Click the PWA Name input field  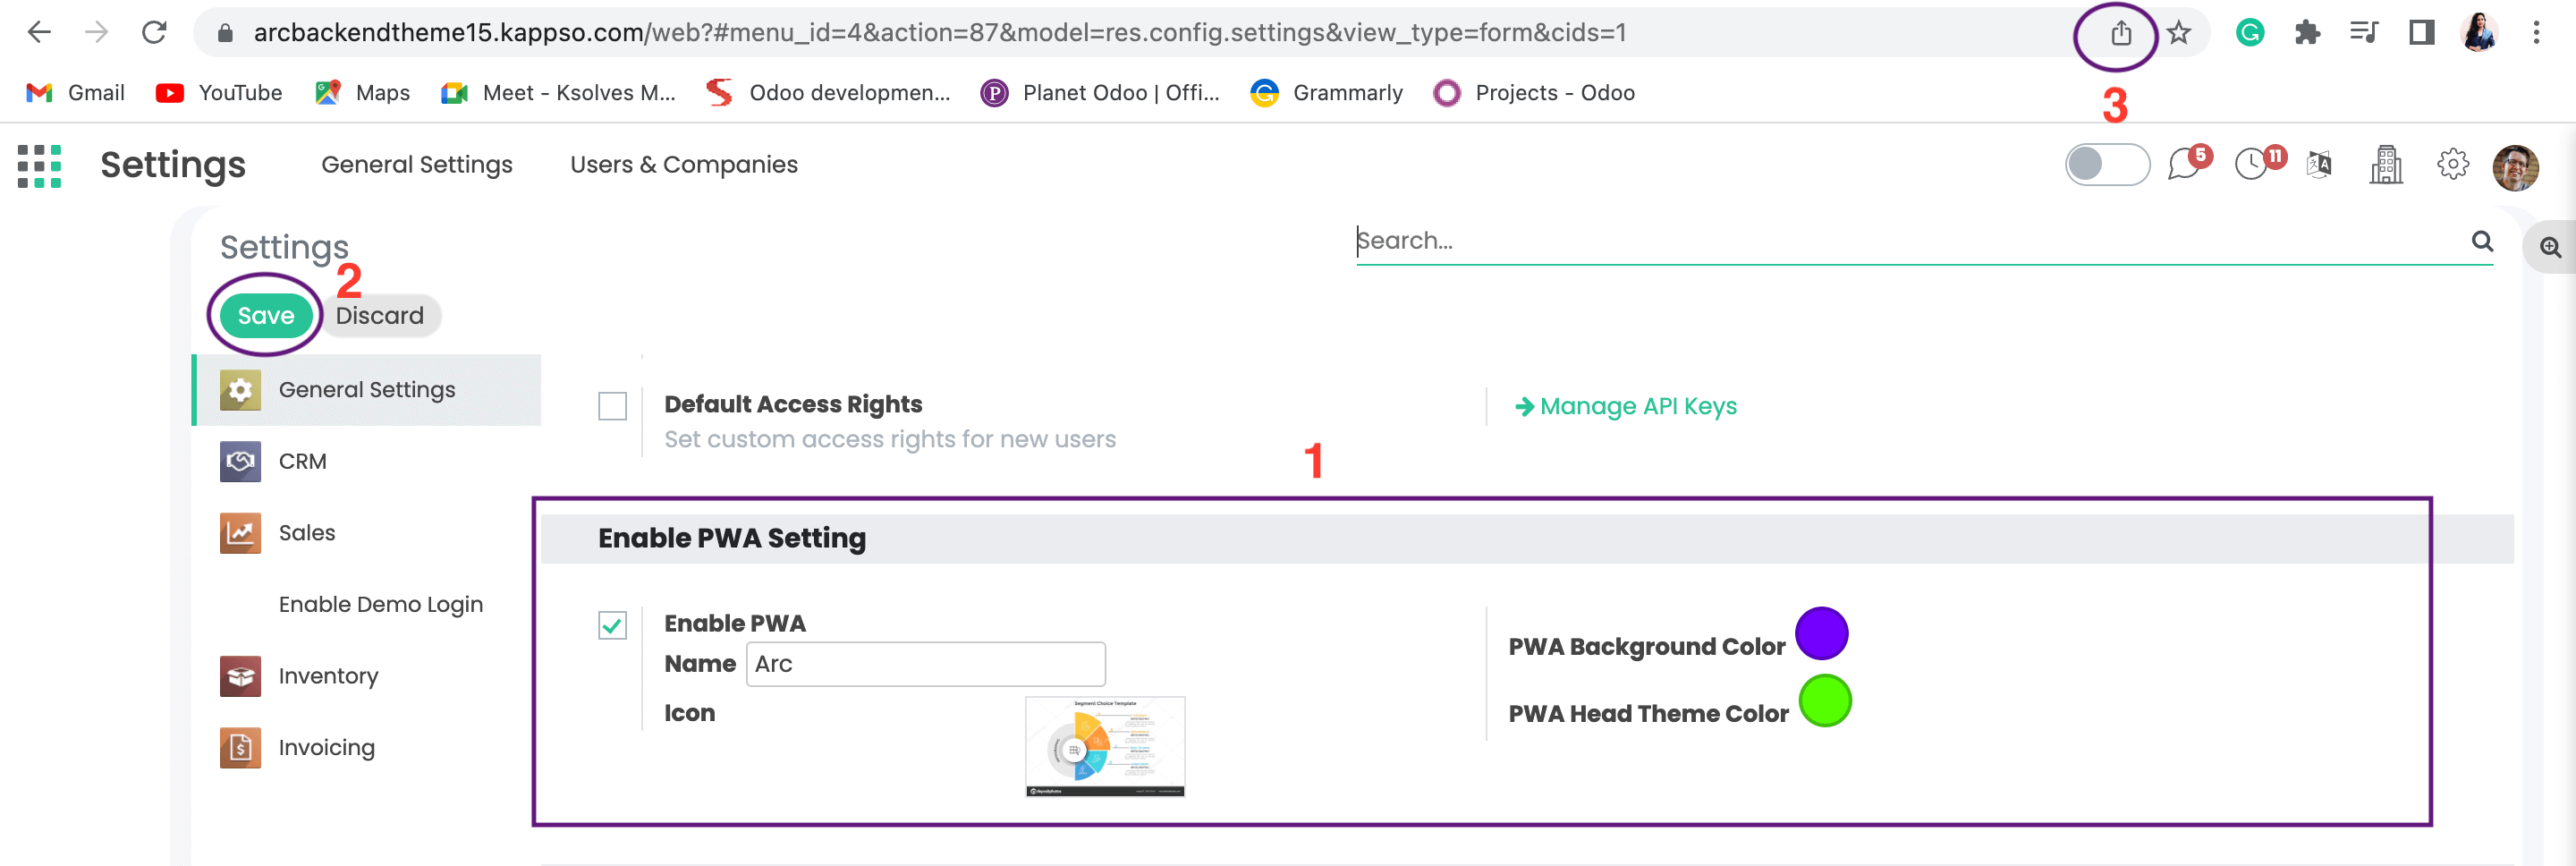pos(925,665)
